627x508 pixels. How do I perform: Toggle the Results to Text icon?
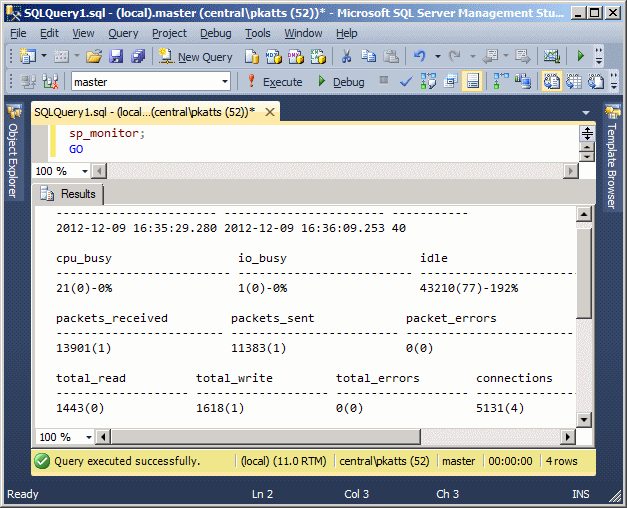[x=551, y=82]
